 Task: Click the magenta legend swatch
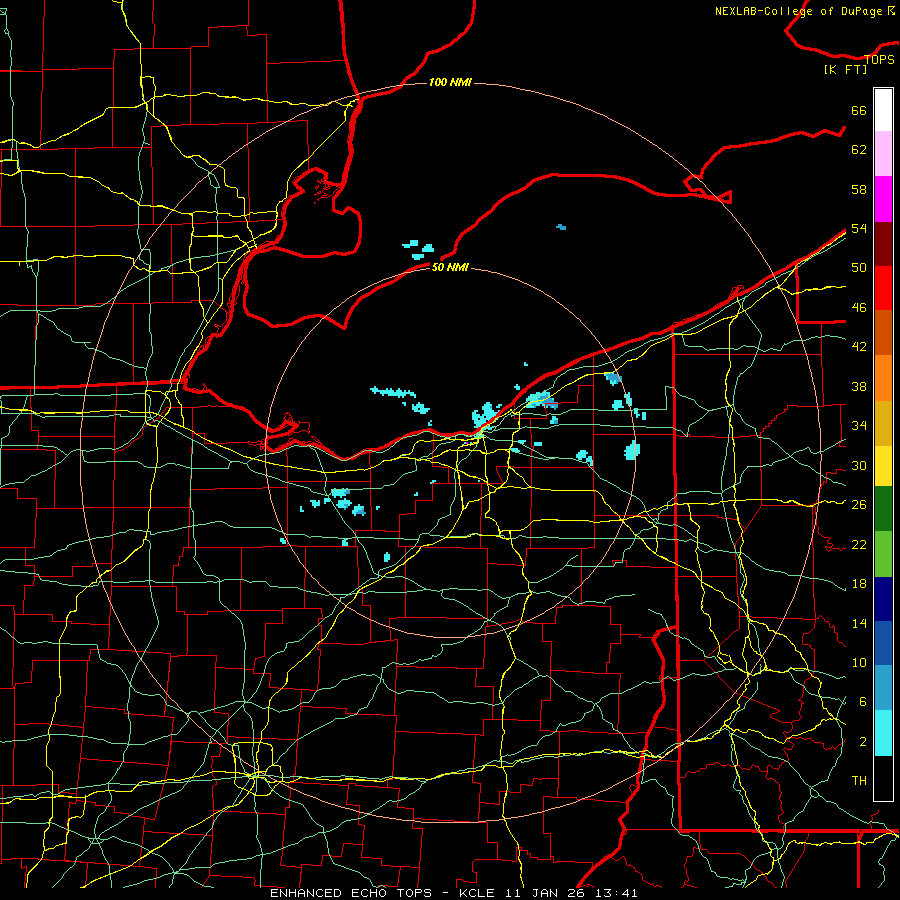tap(883, 199)
